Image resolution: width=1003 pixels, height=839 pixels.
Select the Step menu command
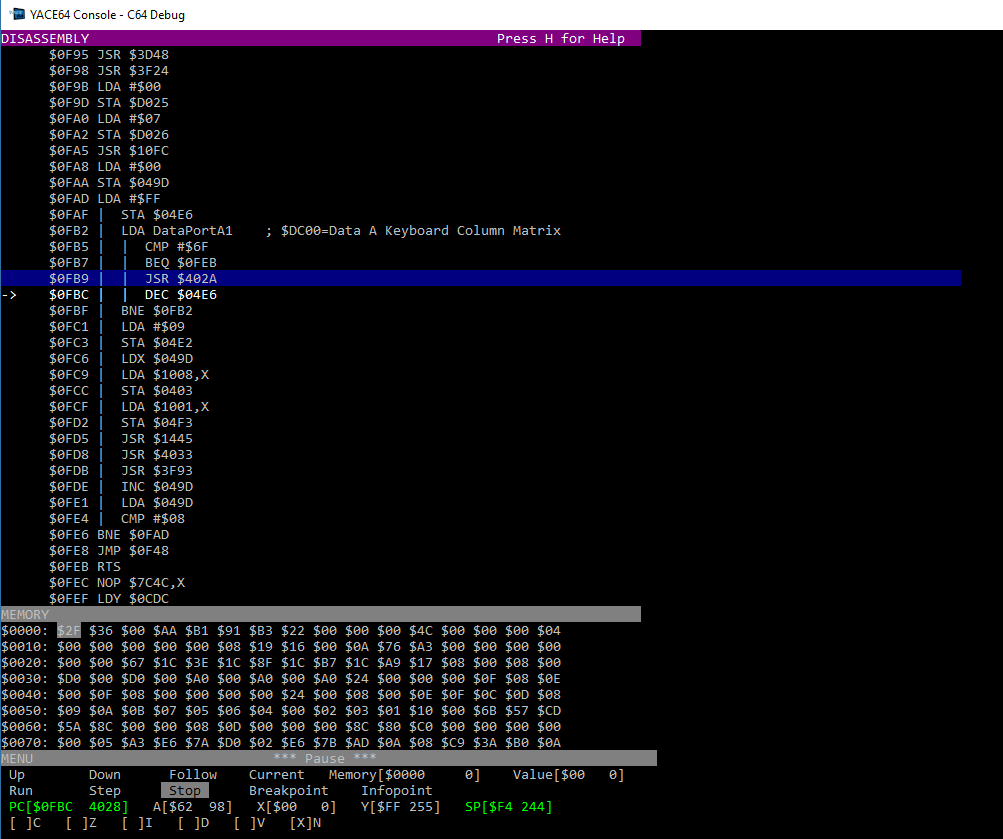(x=105, y=790)
